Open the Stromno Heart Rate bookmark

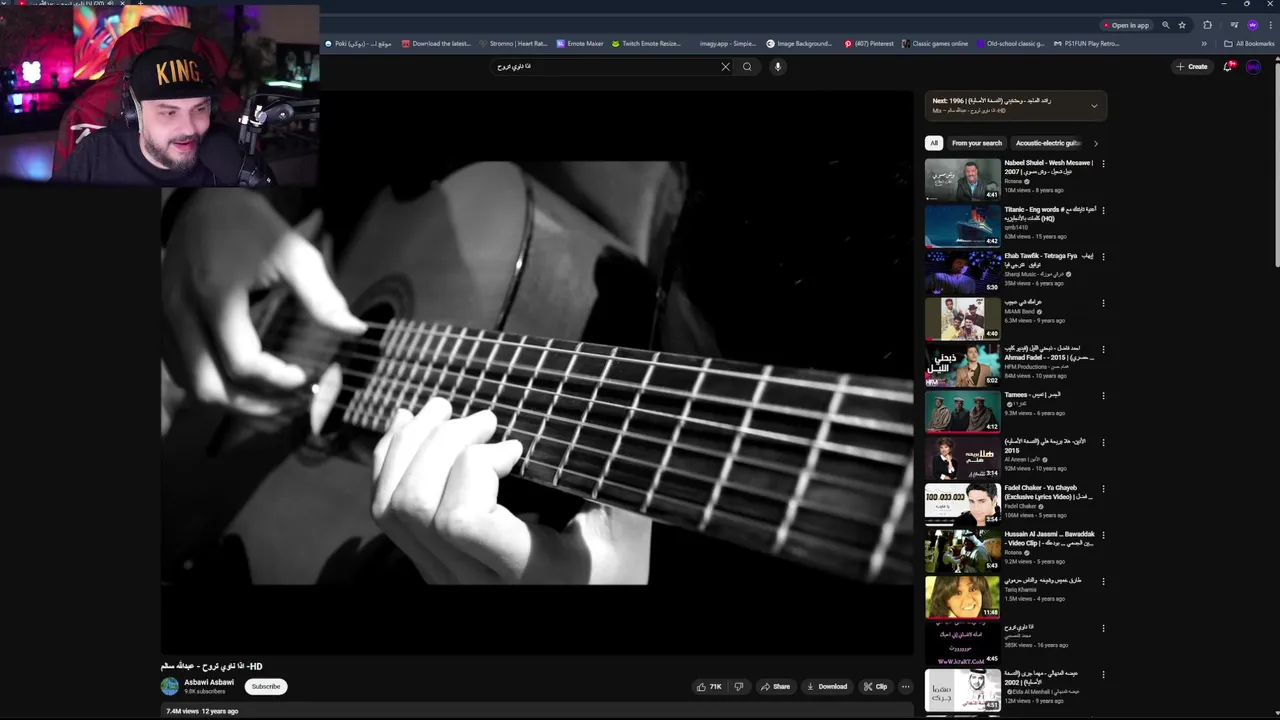click(513, 44)
